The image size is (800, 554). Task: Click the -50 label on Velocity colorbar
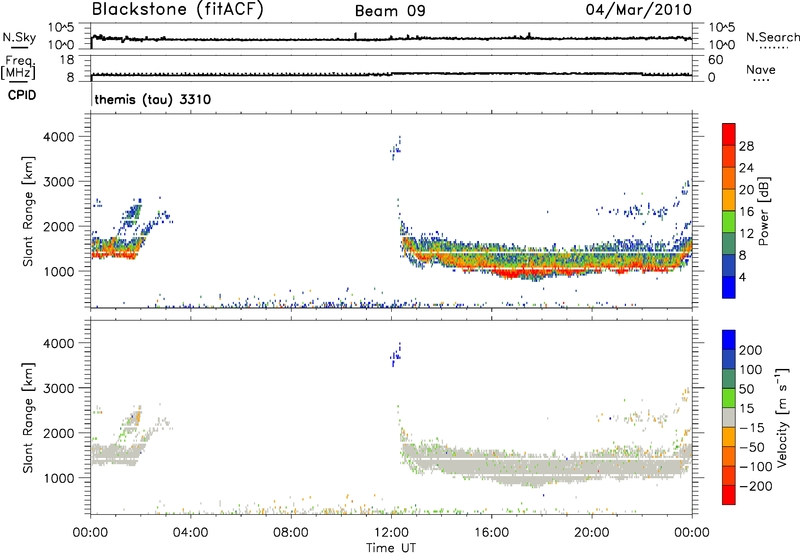752,447
